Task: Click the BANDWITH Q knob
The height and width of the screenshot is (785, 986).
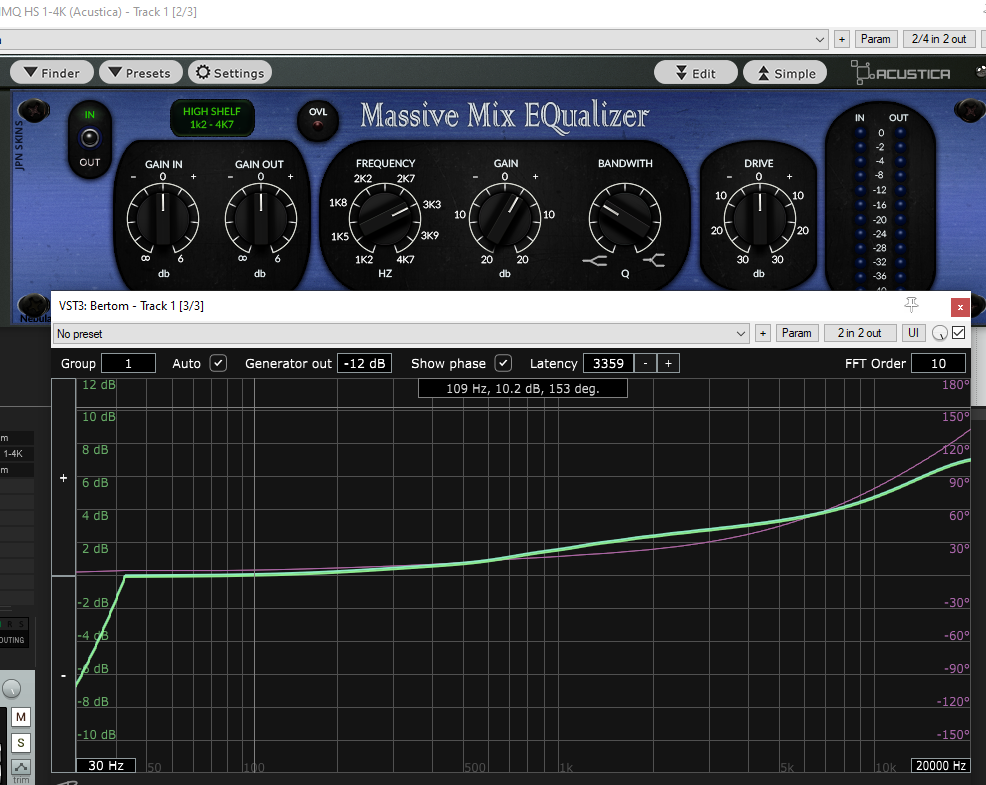Action: coord(624,219)
